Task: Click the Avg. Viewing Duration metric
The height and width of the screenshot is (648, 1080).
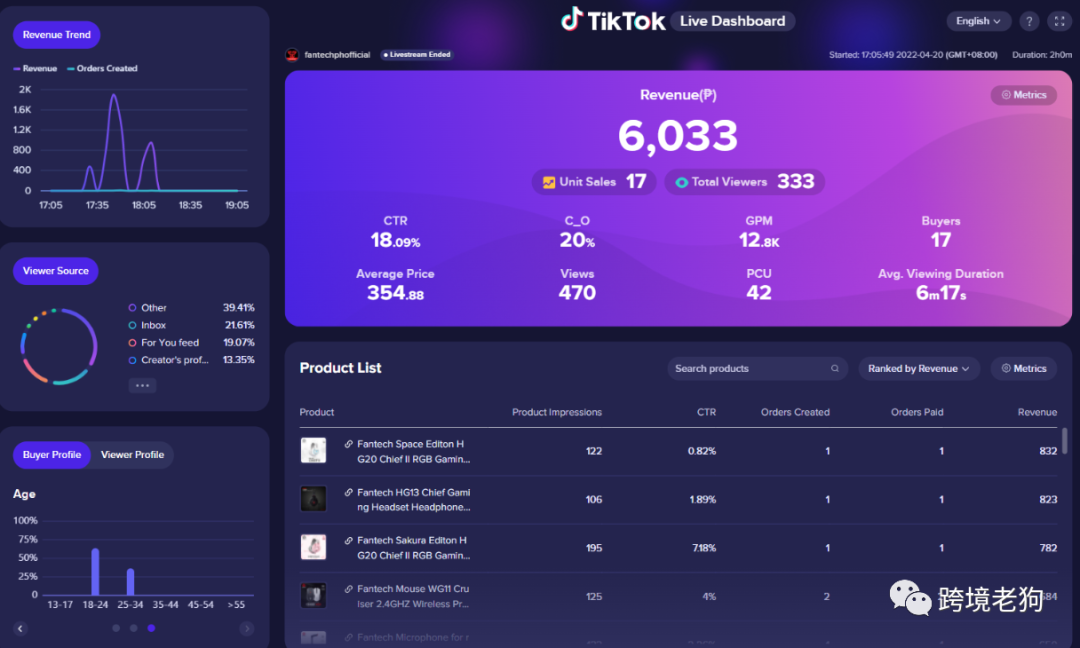Action: coord(940,284)
